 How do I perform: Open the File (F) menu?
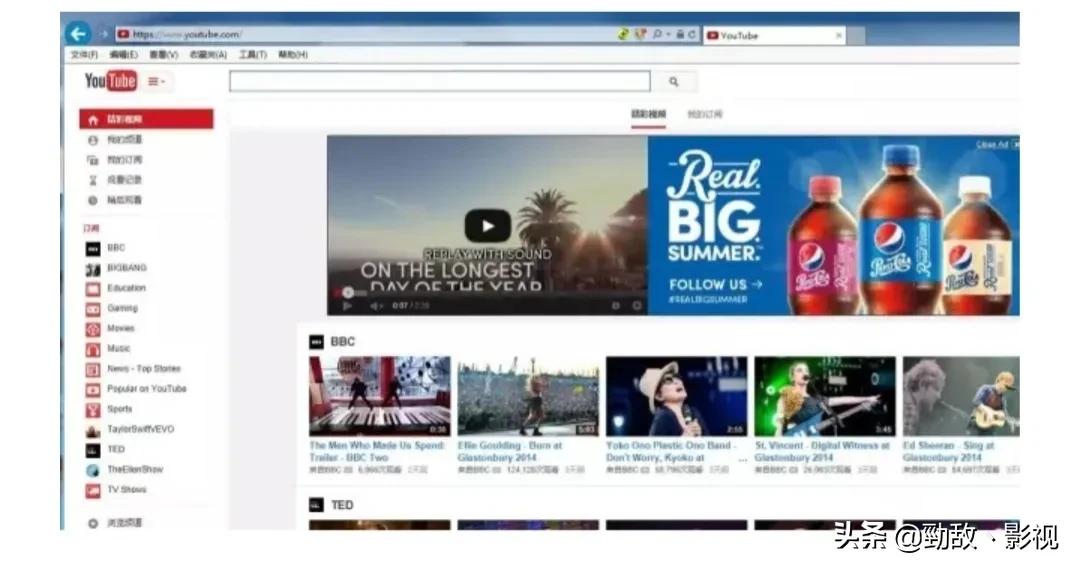point(84,55)
